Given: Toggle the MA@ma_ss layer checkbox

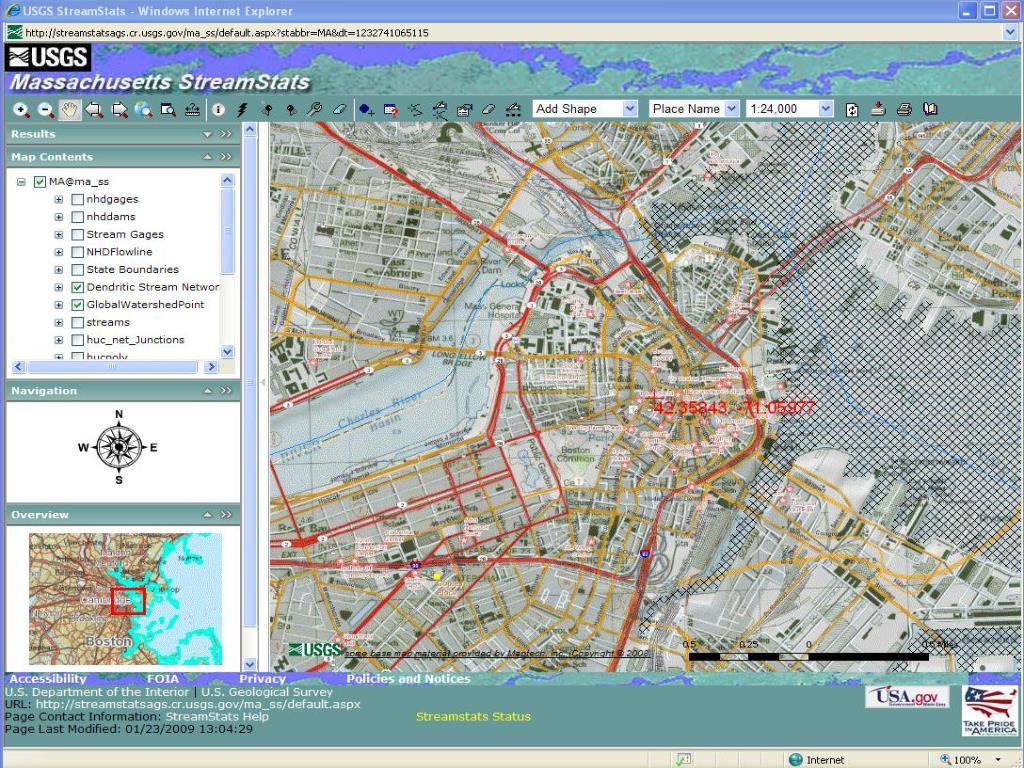Looking at the screenshot, I should click(40, 182).
